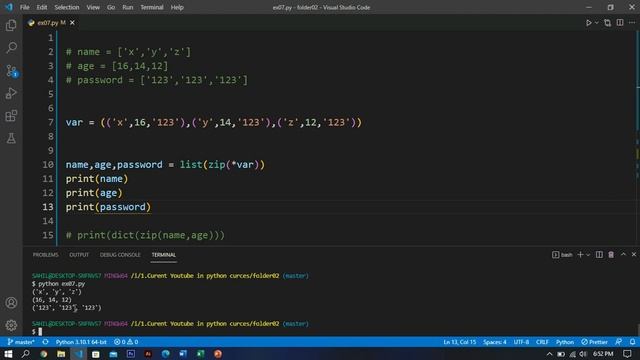Open the Search view in activity bar
The image size is (640, 360).
click(11, 48)
